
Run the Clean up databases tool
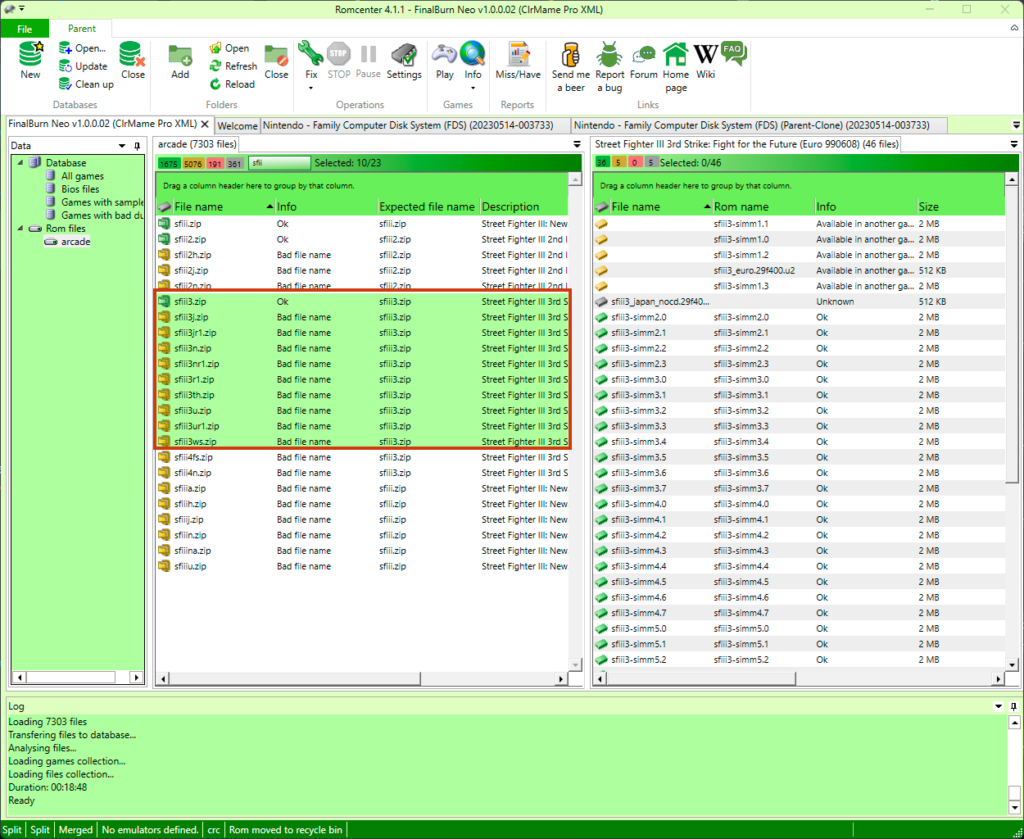point(86,84)
